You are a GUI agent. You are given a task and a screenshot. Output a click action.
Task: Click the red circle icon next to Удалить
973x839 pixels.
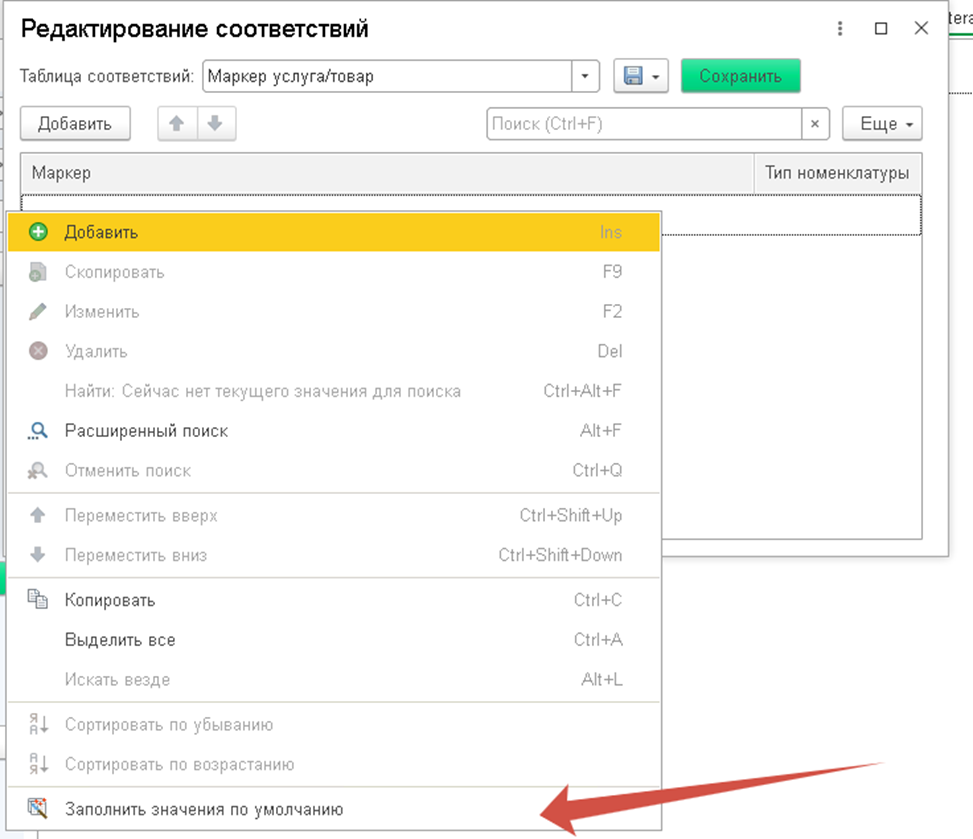pos(38,351)
